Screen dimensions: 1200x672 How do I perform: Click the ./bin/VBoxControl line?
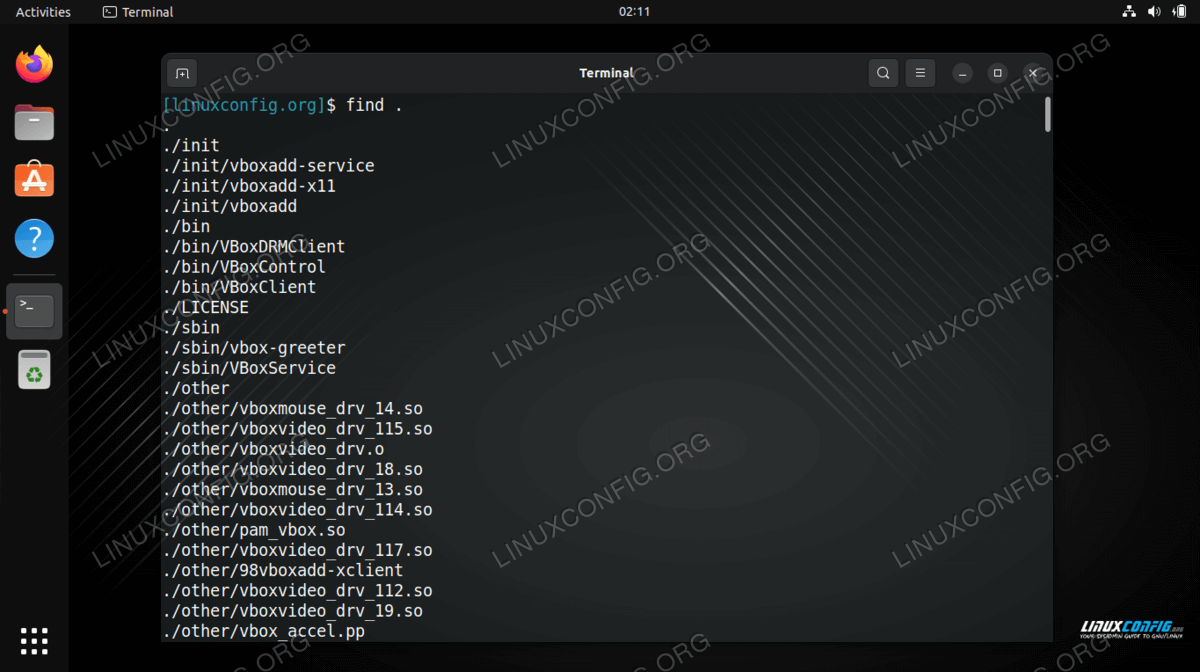244,267
